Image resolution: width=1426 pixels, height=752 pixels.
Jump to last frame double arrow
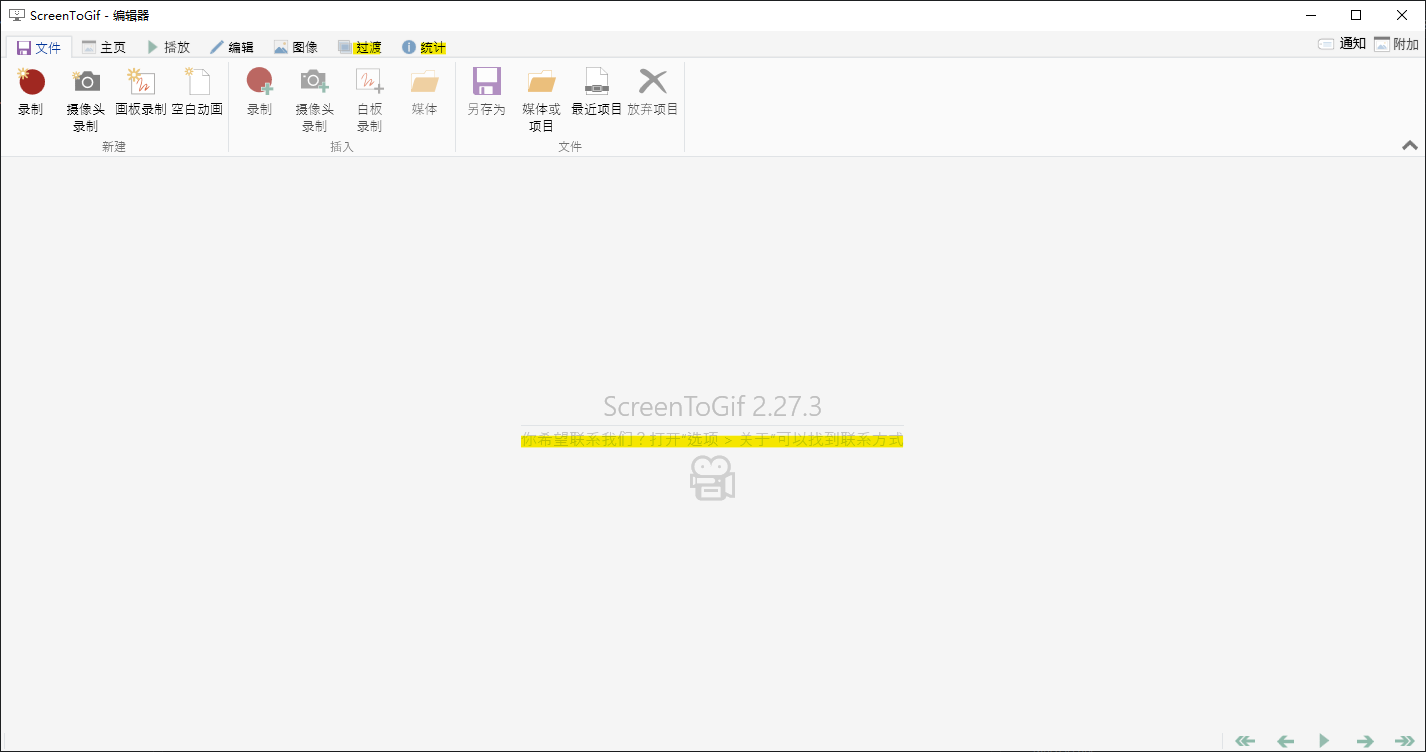[1405, 741]
